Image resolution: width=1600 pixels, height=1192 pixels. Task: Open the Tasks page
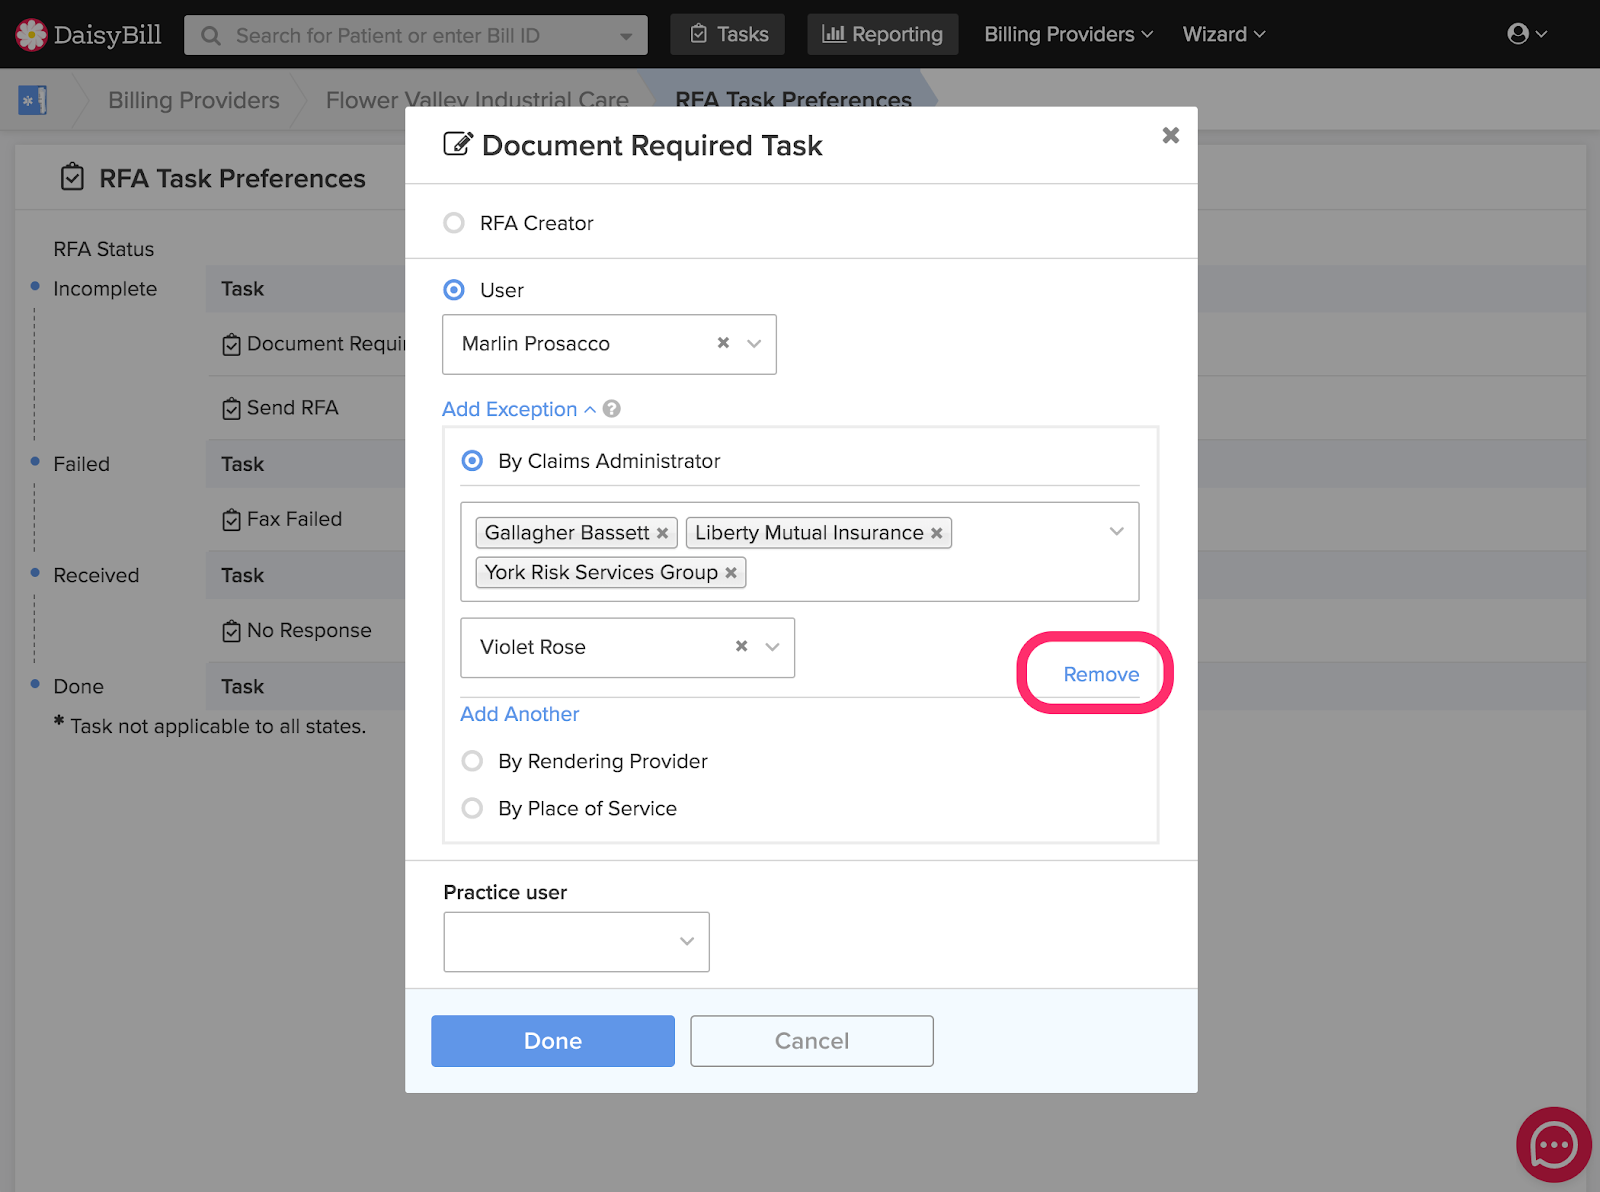(728, 34)
